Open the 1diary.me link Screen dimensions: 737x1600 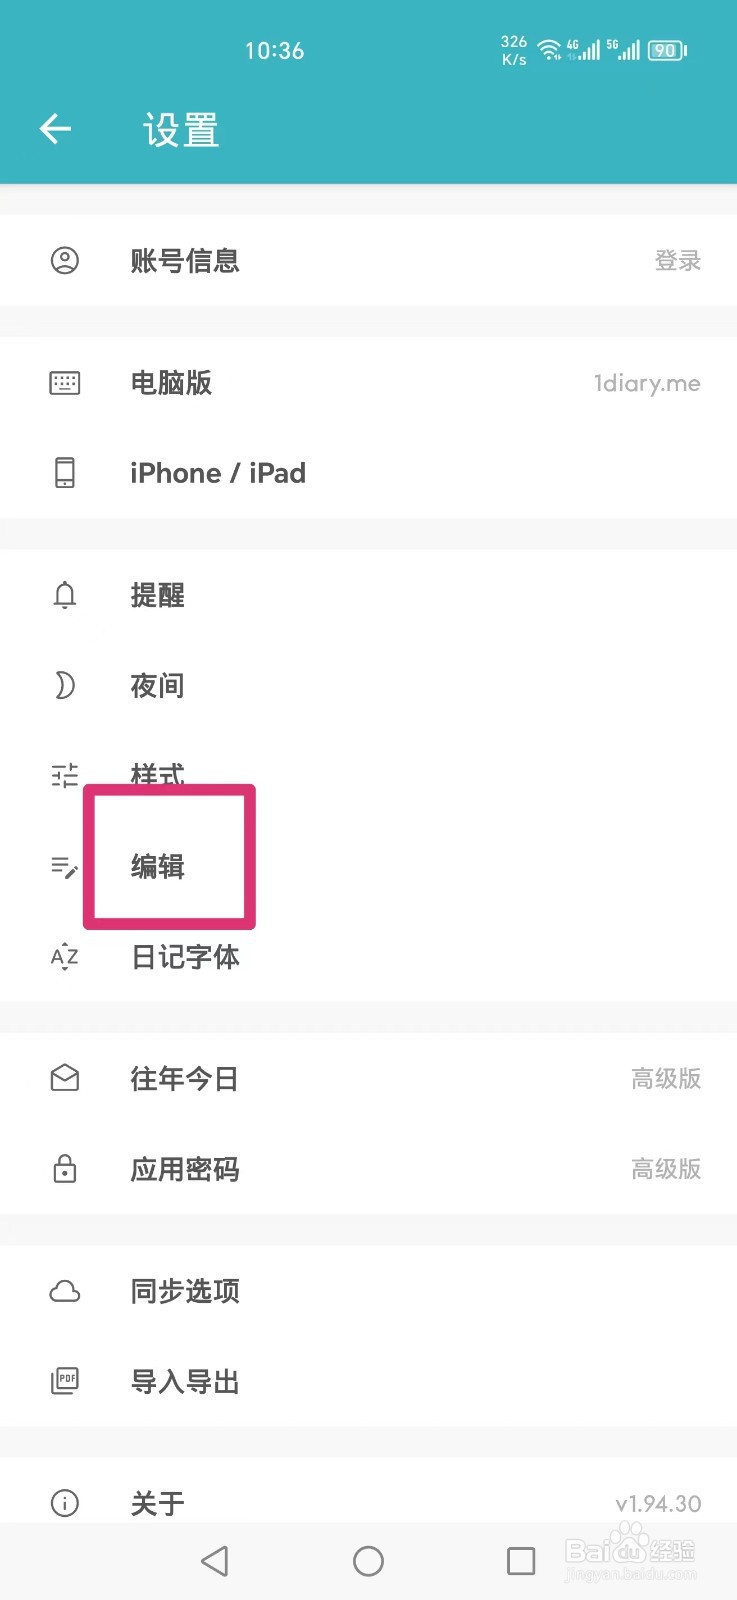pyautogui.click(x=647, y=383)
